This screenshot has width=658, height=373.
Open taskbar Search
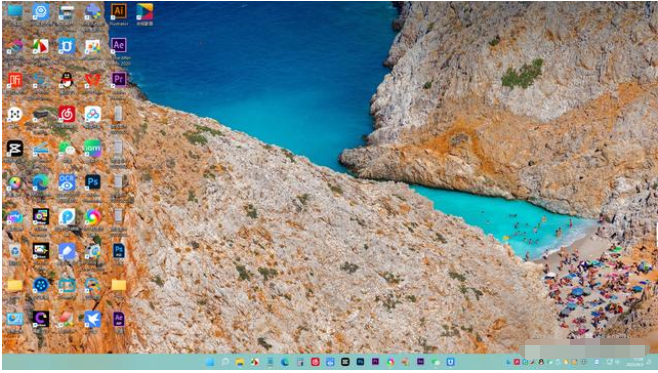pyautogui.click(x=225, y=362)
